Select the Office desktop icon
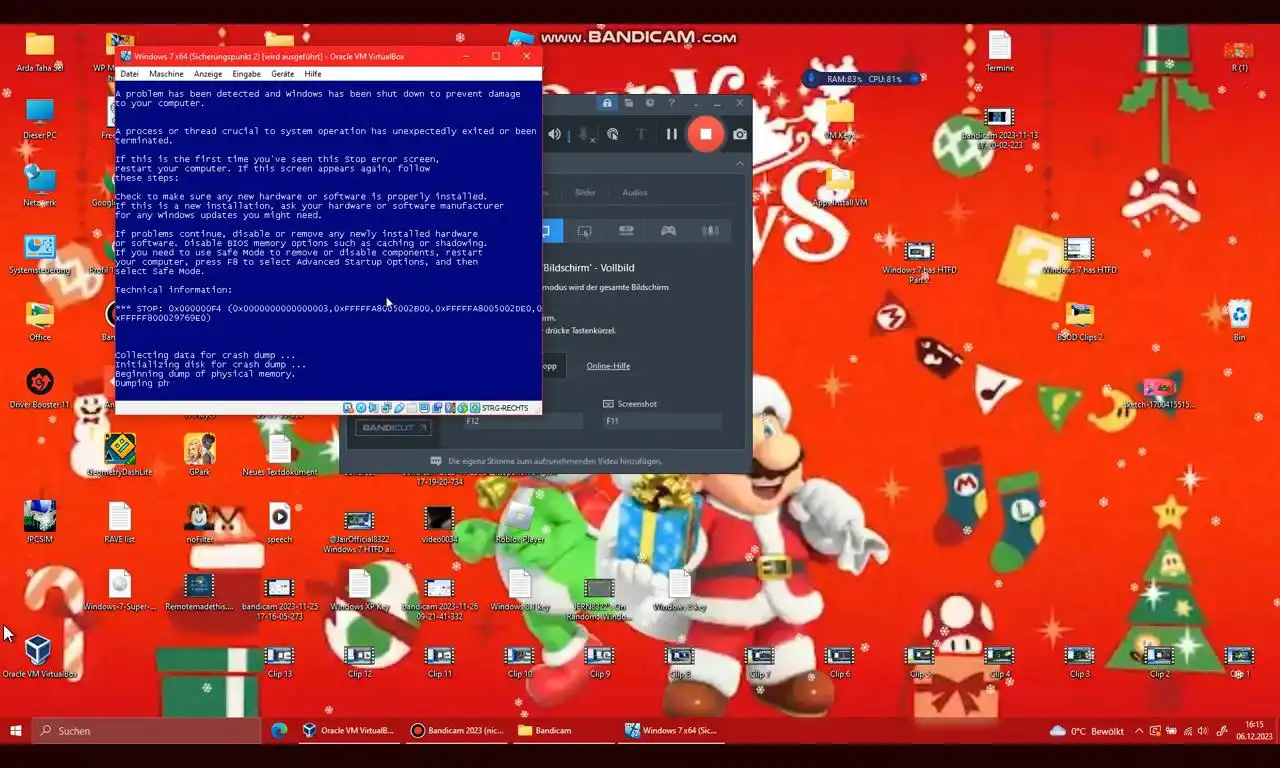 (x=39, y=321)
